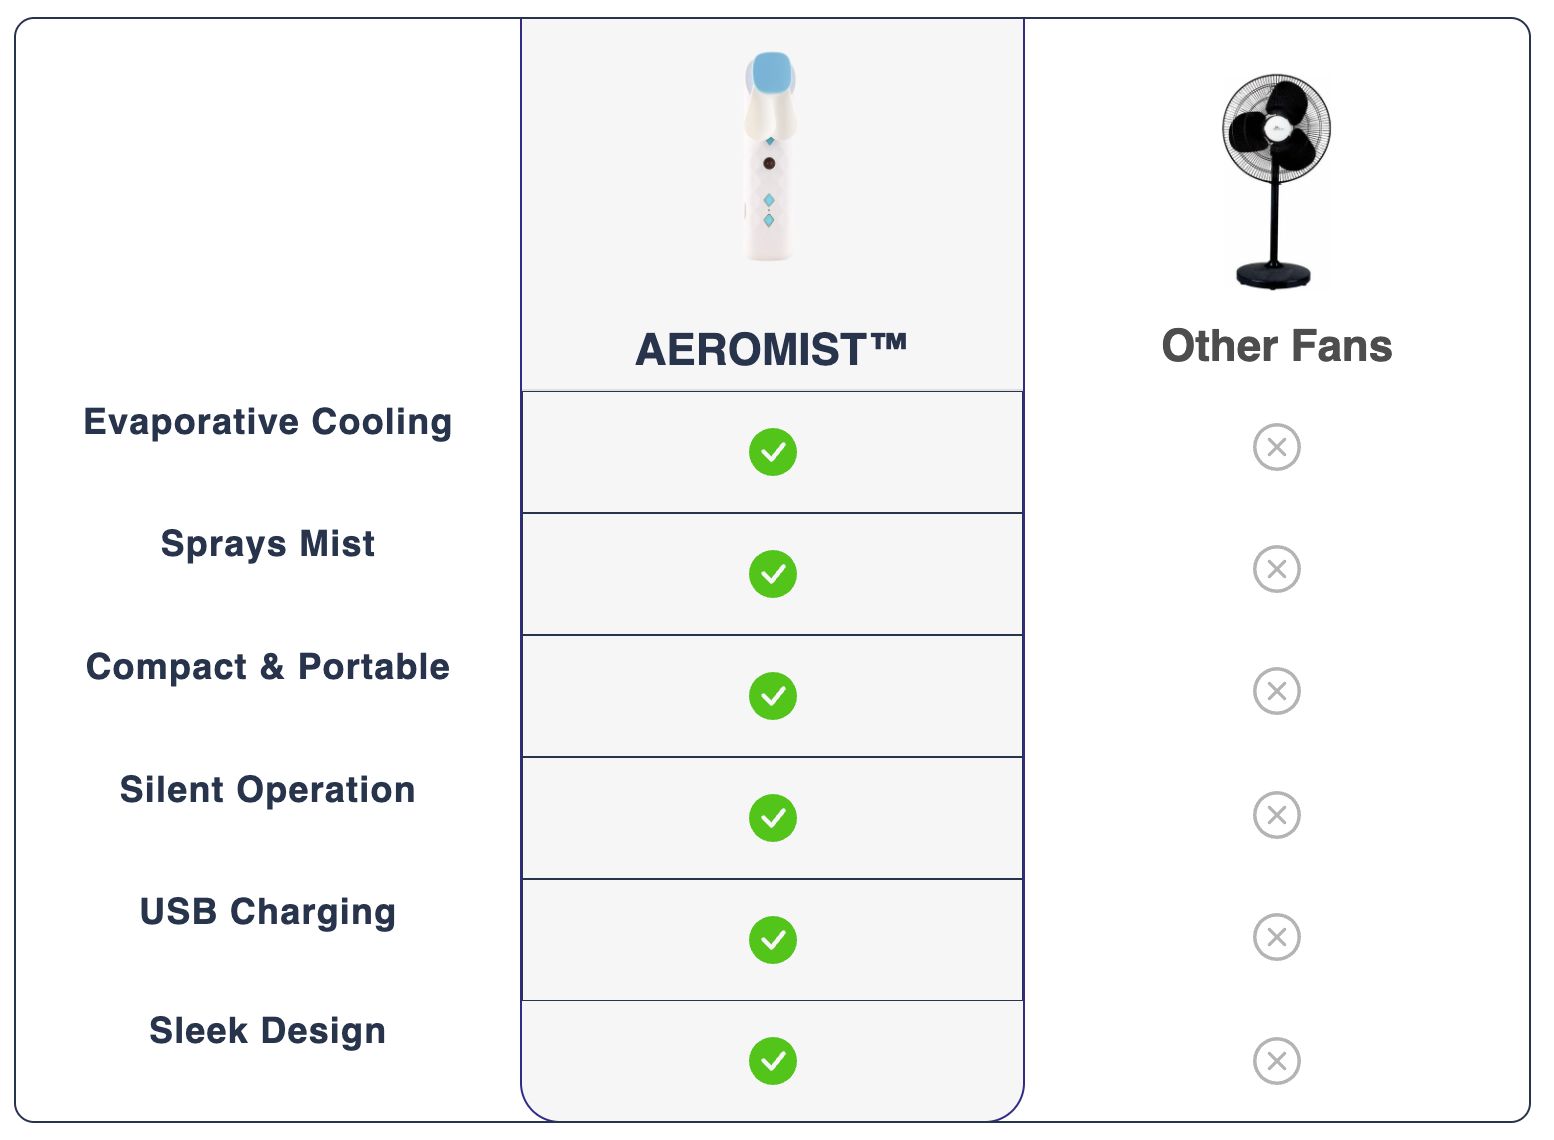Click the gray X for Compact & Portable
This screenshot has width=1554, height=1140.
pos(1277,691)
